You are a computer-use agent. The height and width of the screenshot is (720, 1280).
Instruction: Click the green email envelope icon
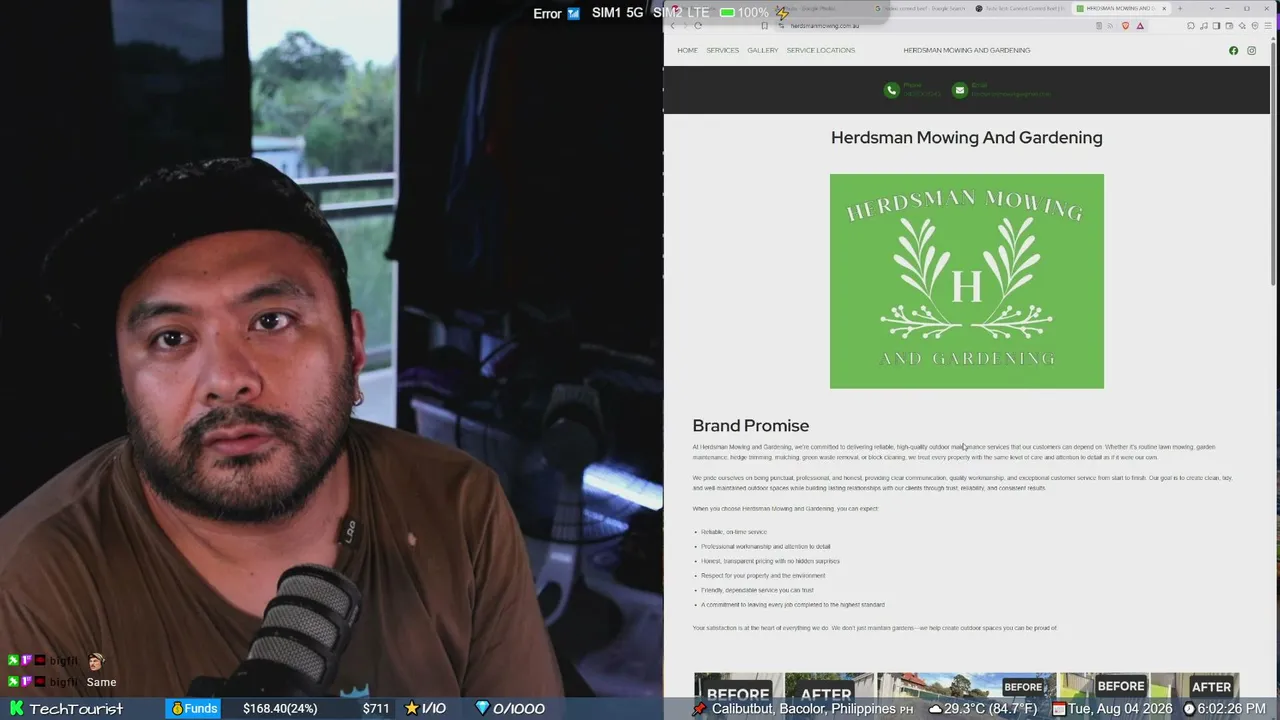point(960,90)
